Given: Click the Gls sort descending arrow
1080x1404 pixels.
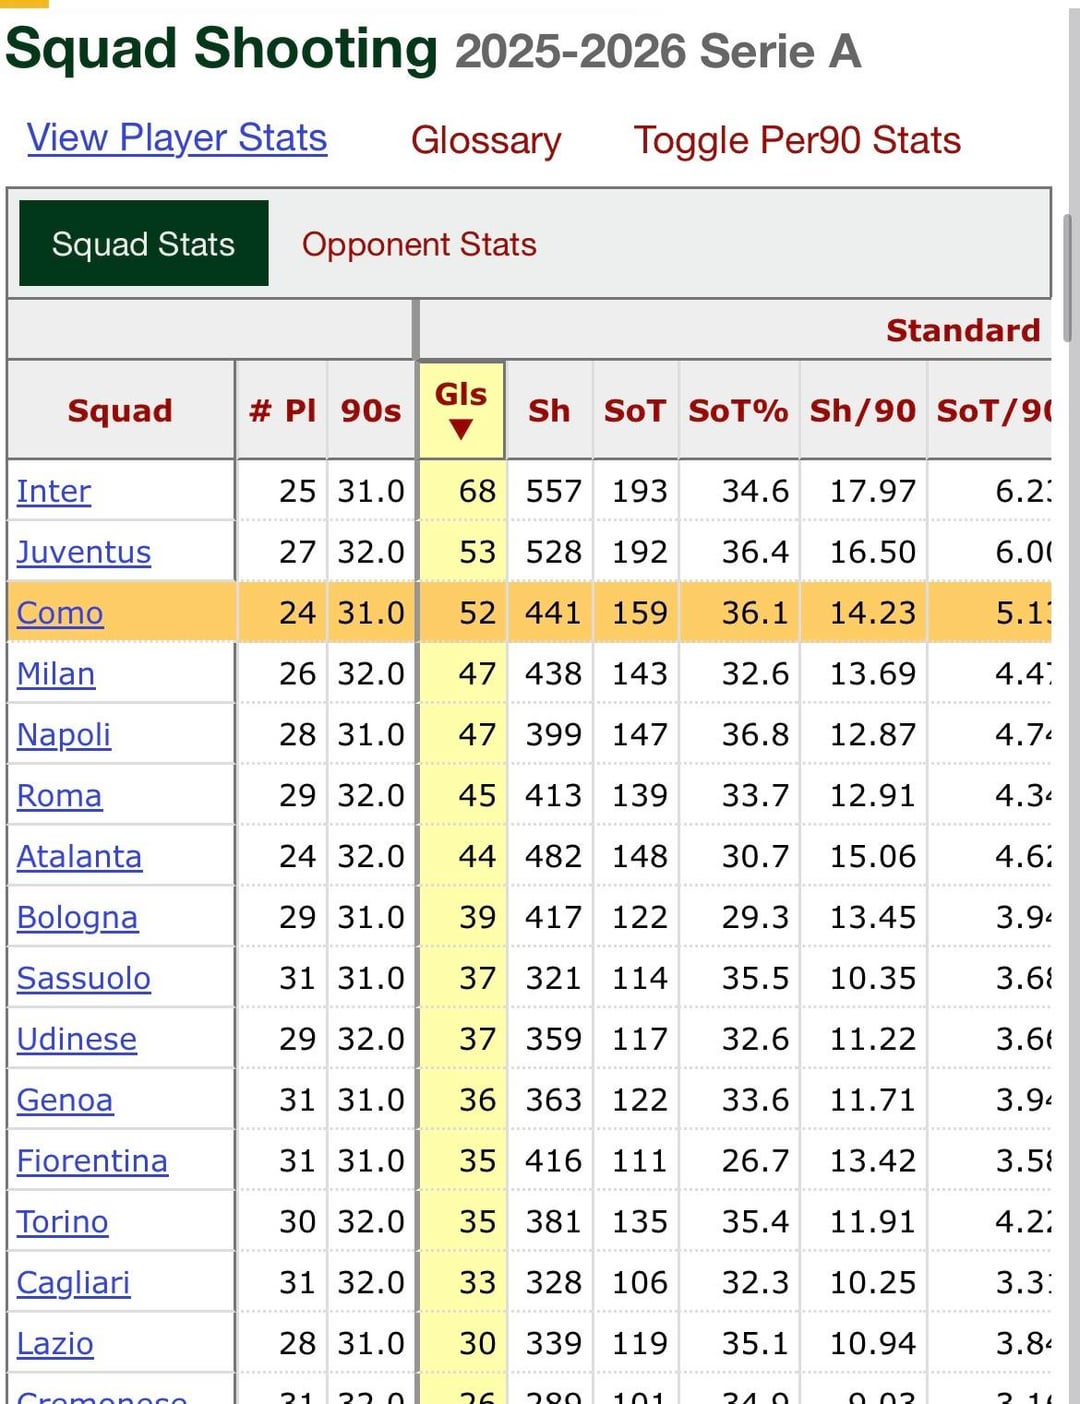Looking at the screenshot, I should pos(461,430).
